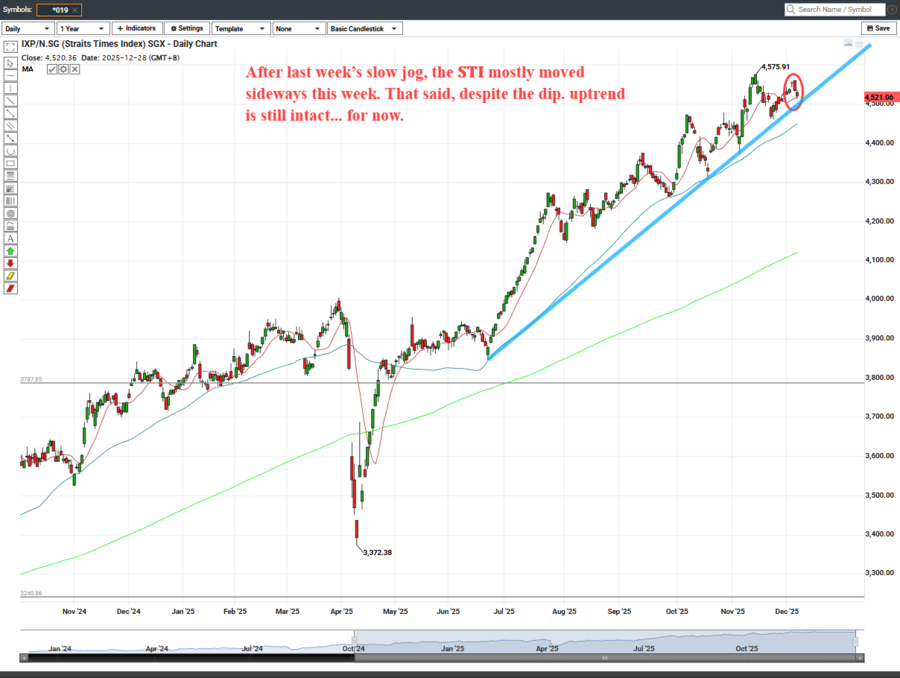Choose the green up arrow marker tool
900x678 pixels.
(10, 251)
